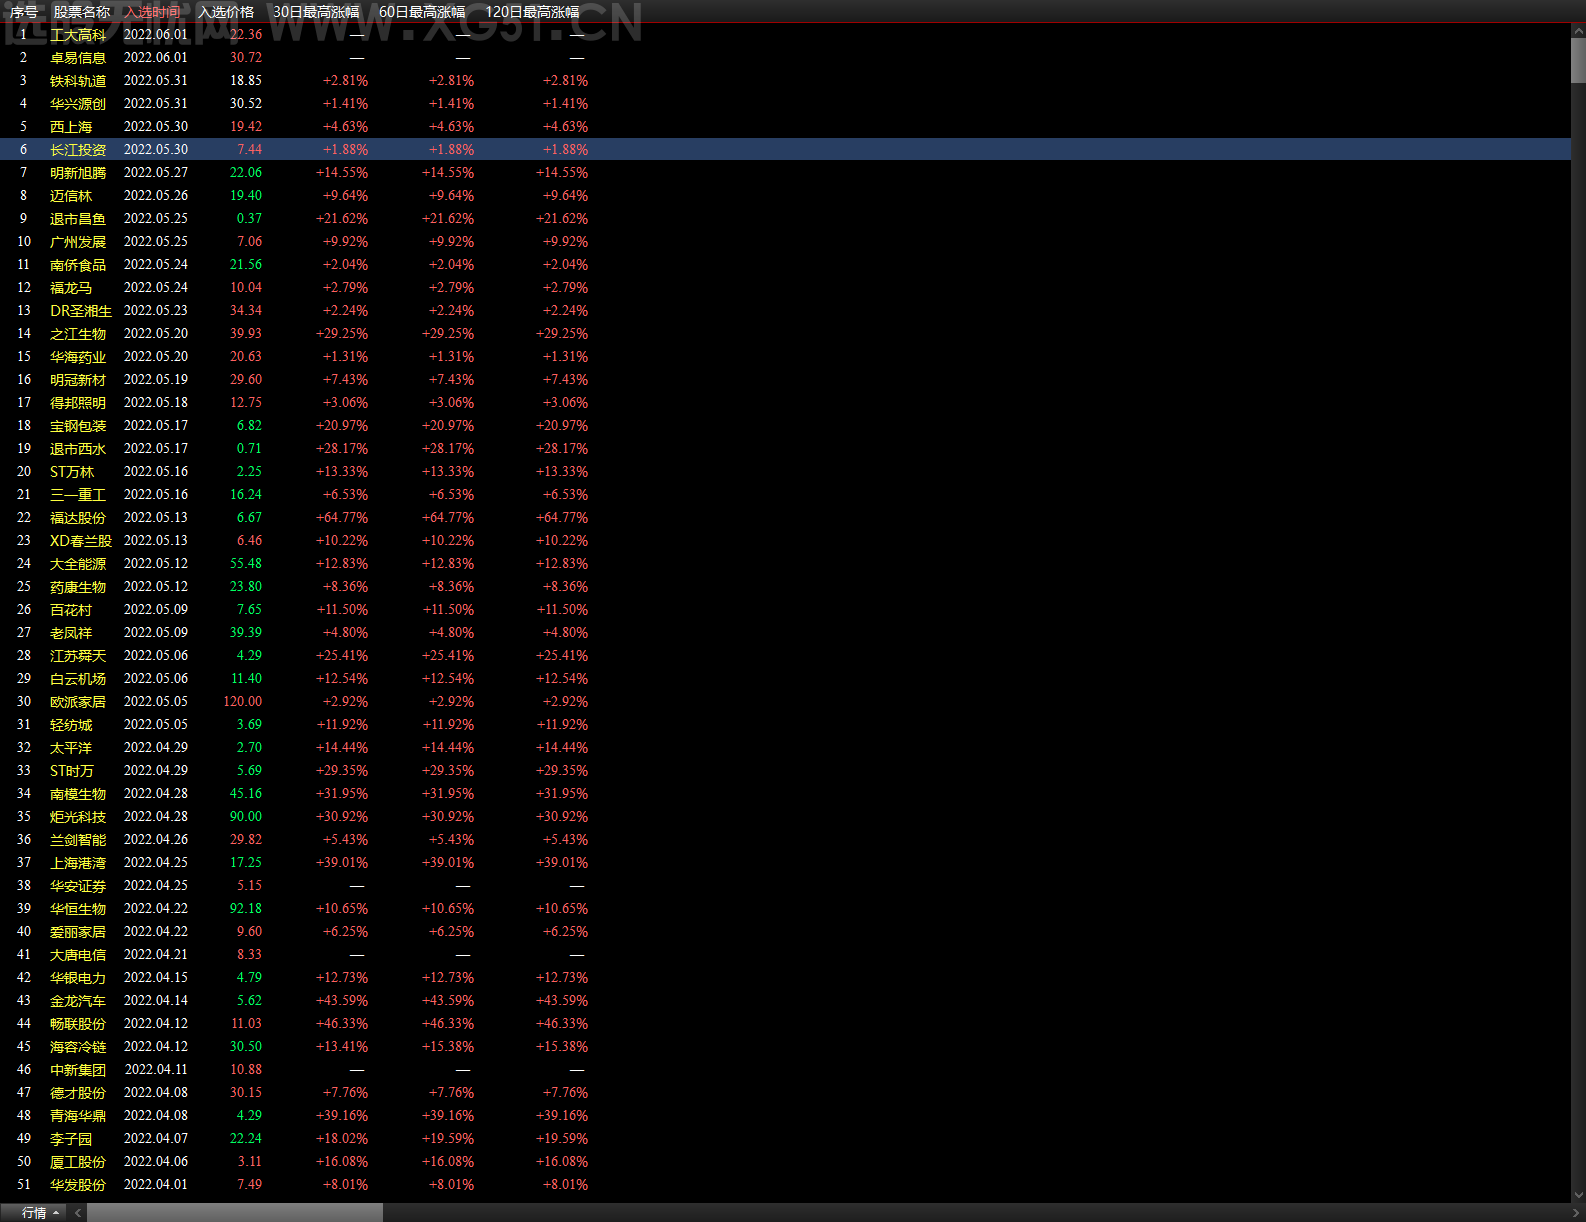Select stock 上海港湾
The image size is (1586, 1222).
(78, 863)
